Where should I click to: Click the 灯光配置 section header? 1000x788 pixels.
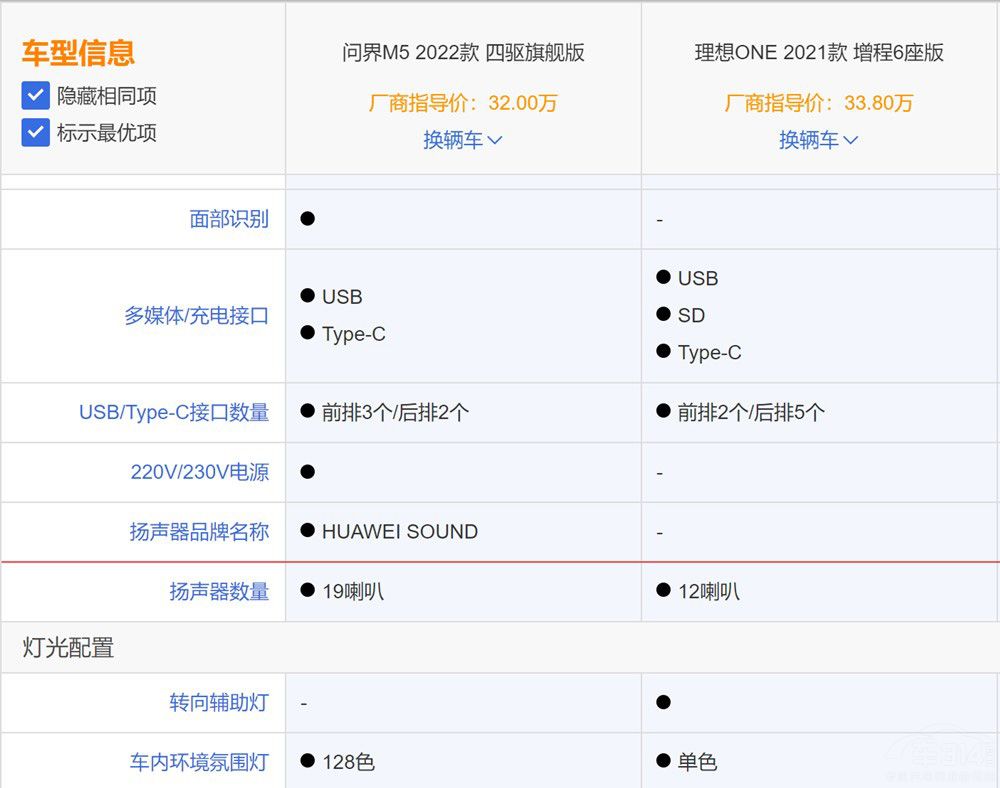(68, 647)
